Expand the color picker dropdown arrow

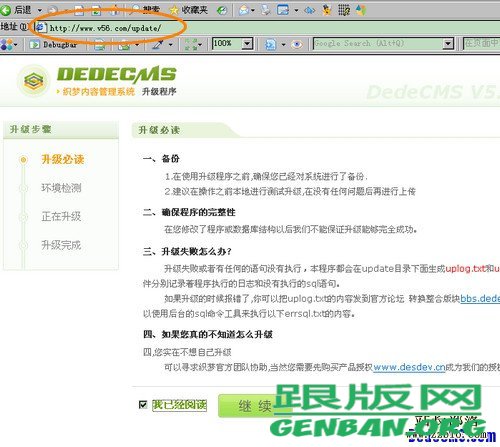(x=171, y=44)
